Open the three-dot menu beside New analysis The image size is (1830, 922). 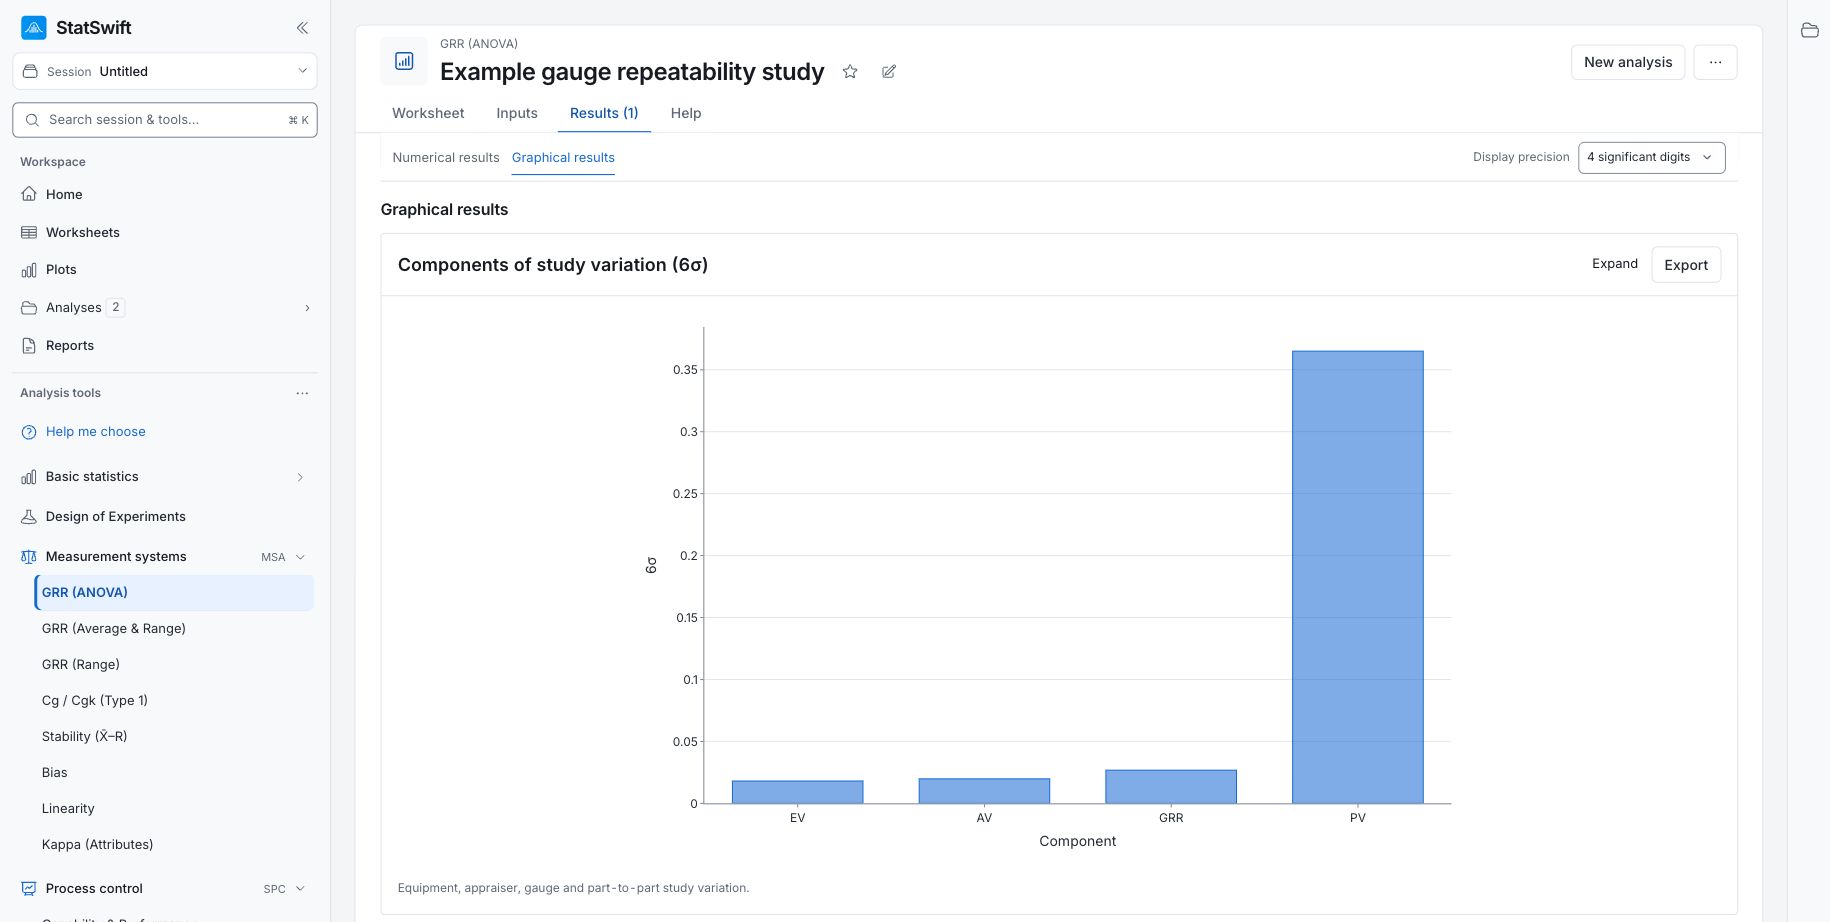coord(1715,62)
